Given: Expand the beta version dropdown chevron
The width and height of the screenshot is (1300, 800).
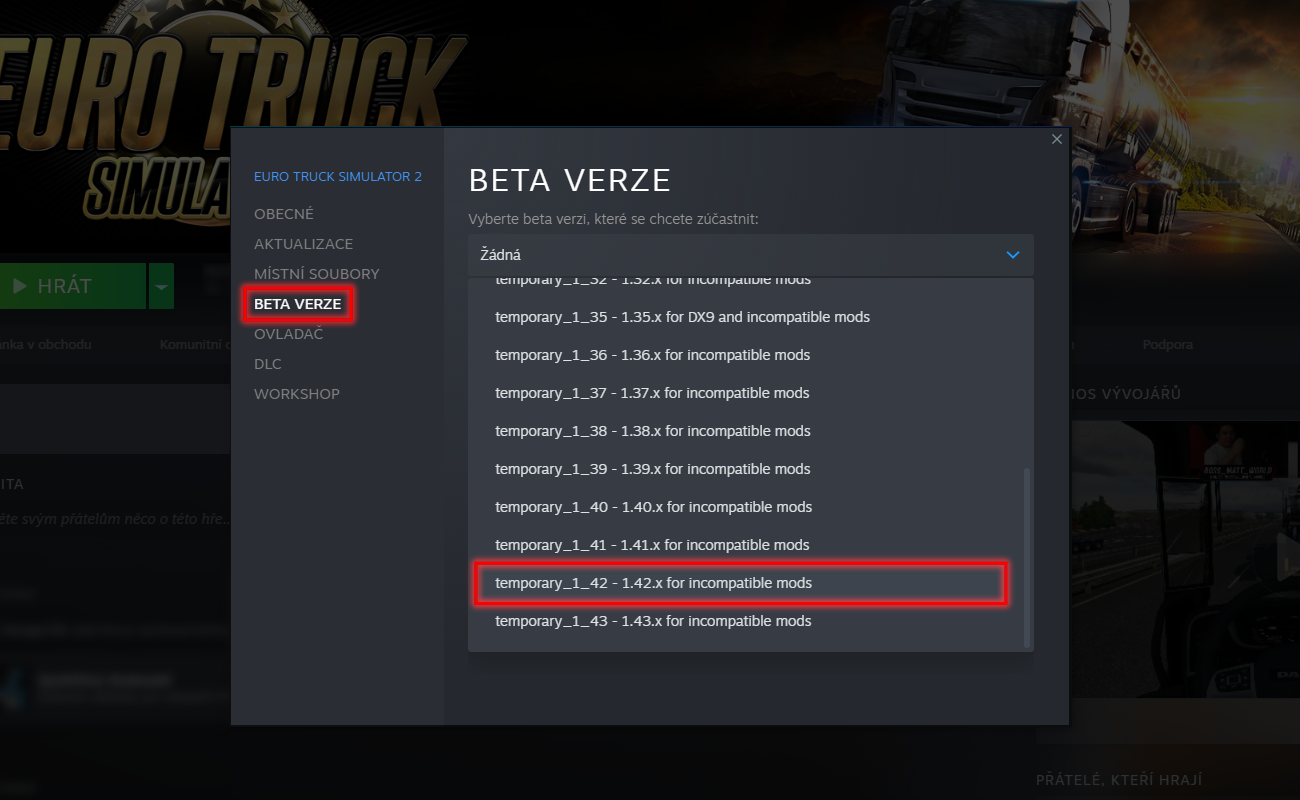Looking at the screenshot, I should pos(1012,255).
